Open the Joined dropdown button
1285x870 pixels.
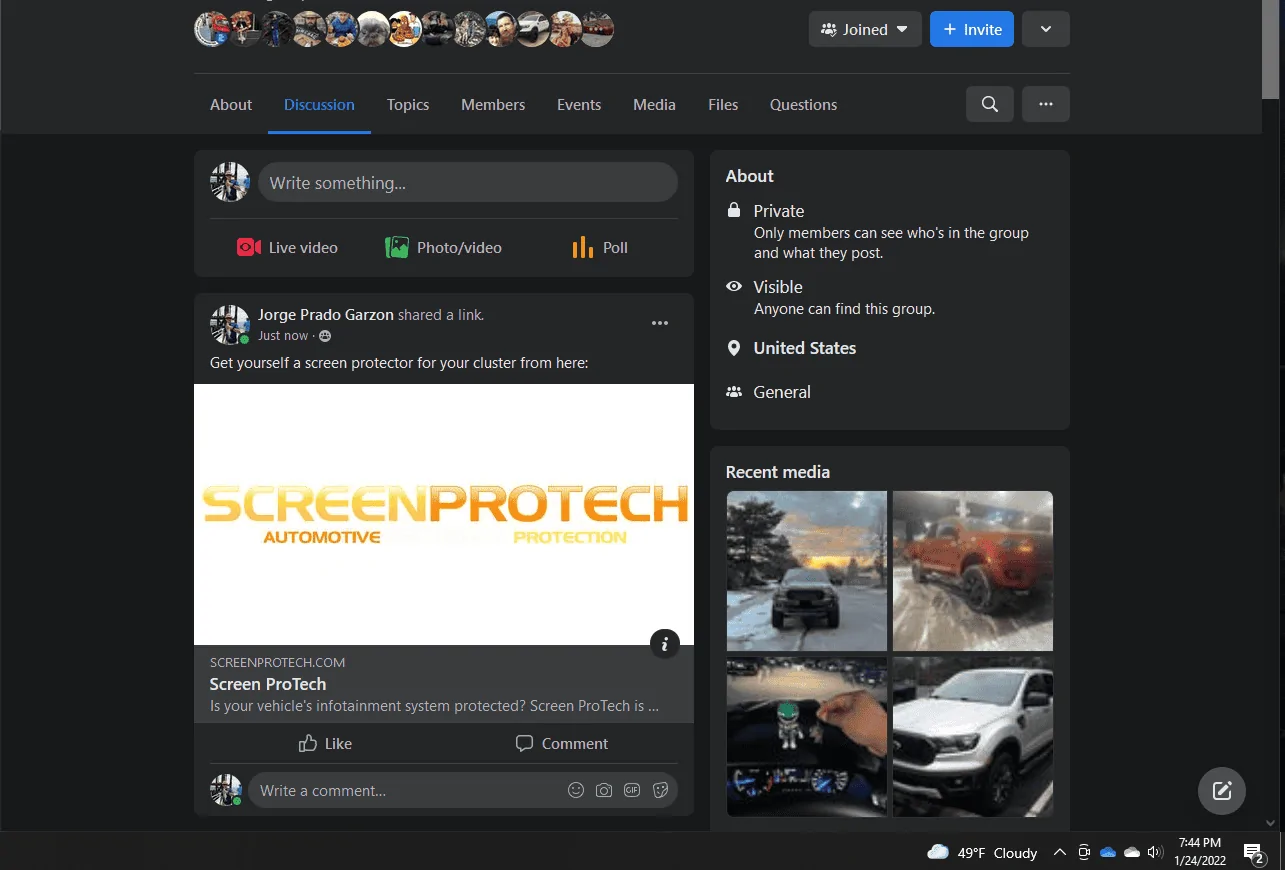click(x=865, y=29)
